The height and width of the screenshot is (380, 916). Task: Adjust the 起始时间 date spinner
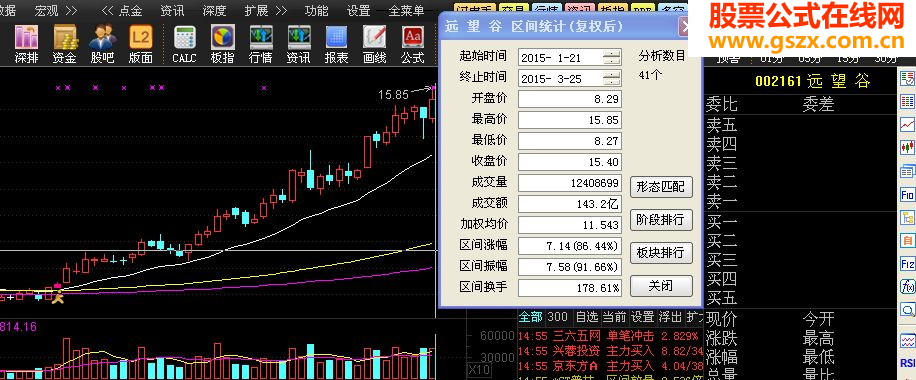pyautogui.click(x=612, y=57)
